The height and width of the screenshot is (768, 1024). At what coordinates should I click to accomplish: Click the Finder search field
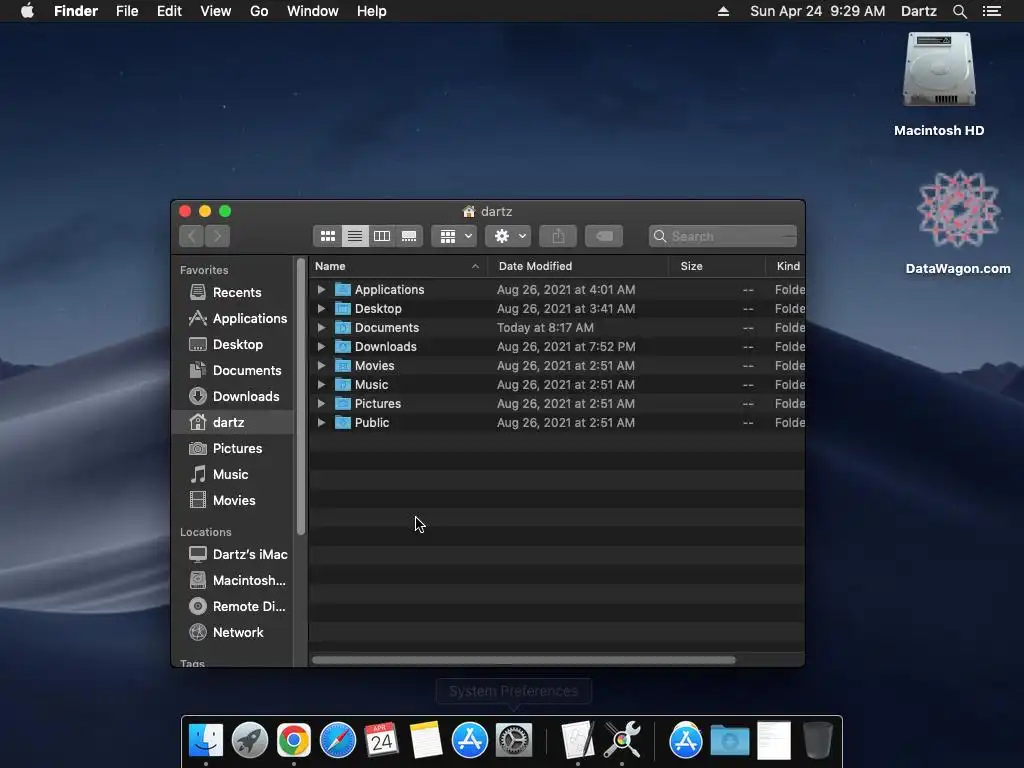tap(723, 236)
